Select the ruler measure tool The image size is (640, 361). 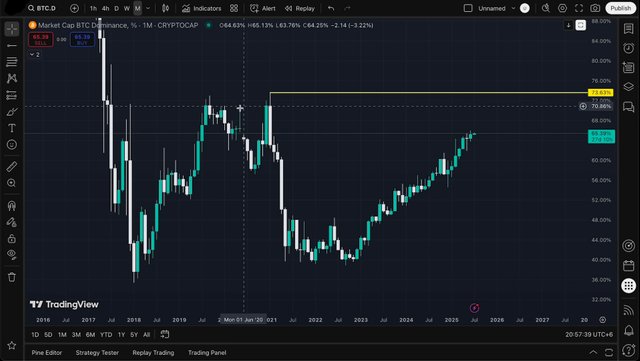12,167
